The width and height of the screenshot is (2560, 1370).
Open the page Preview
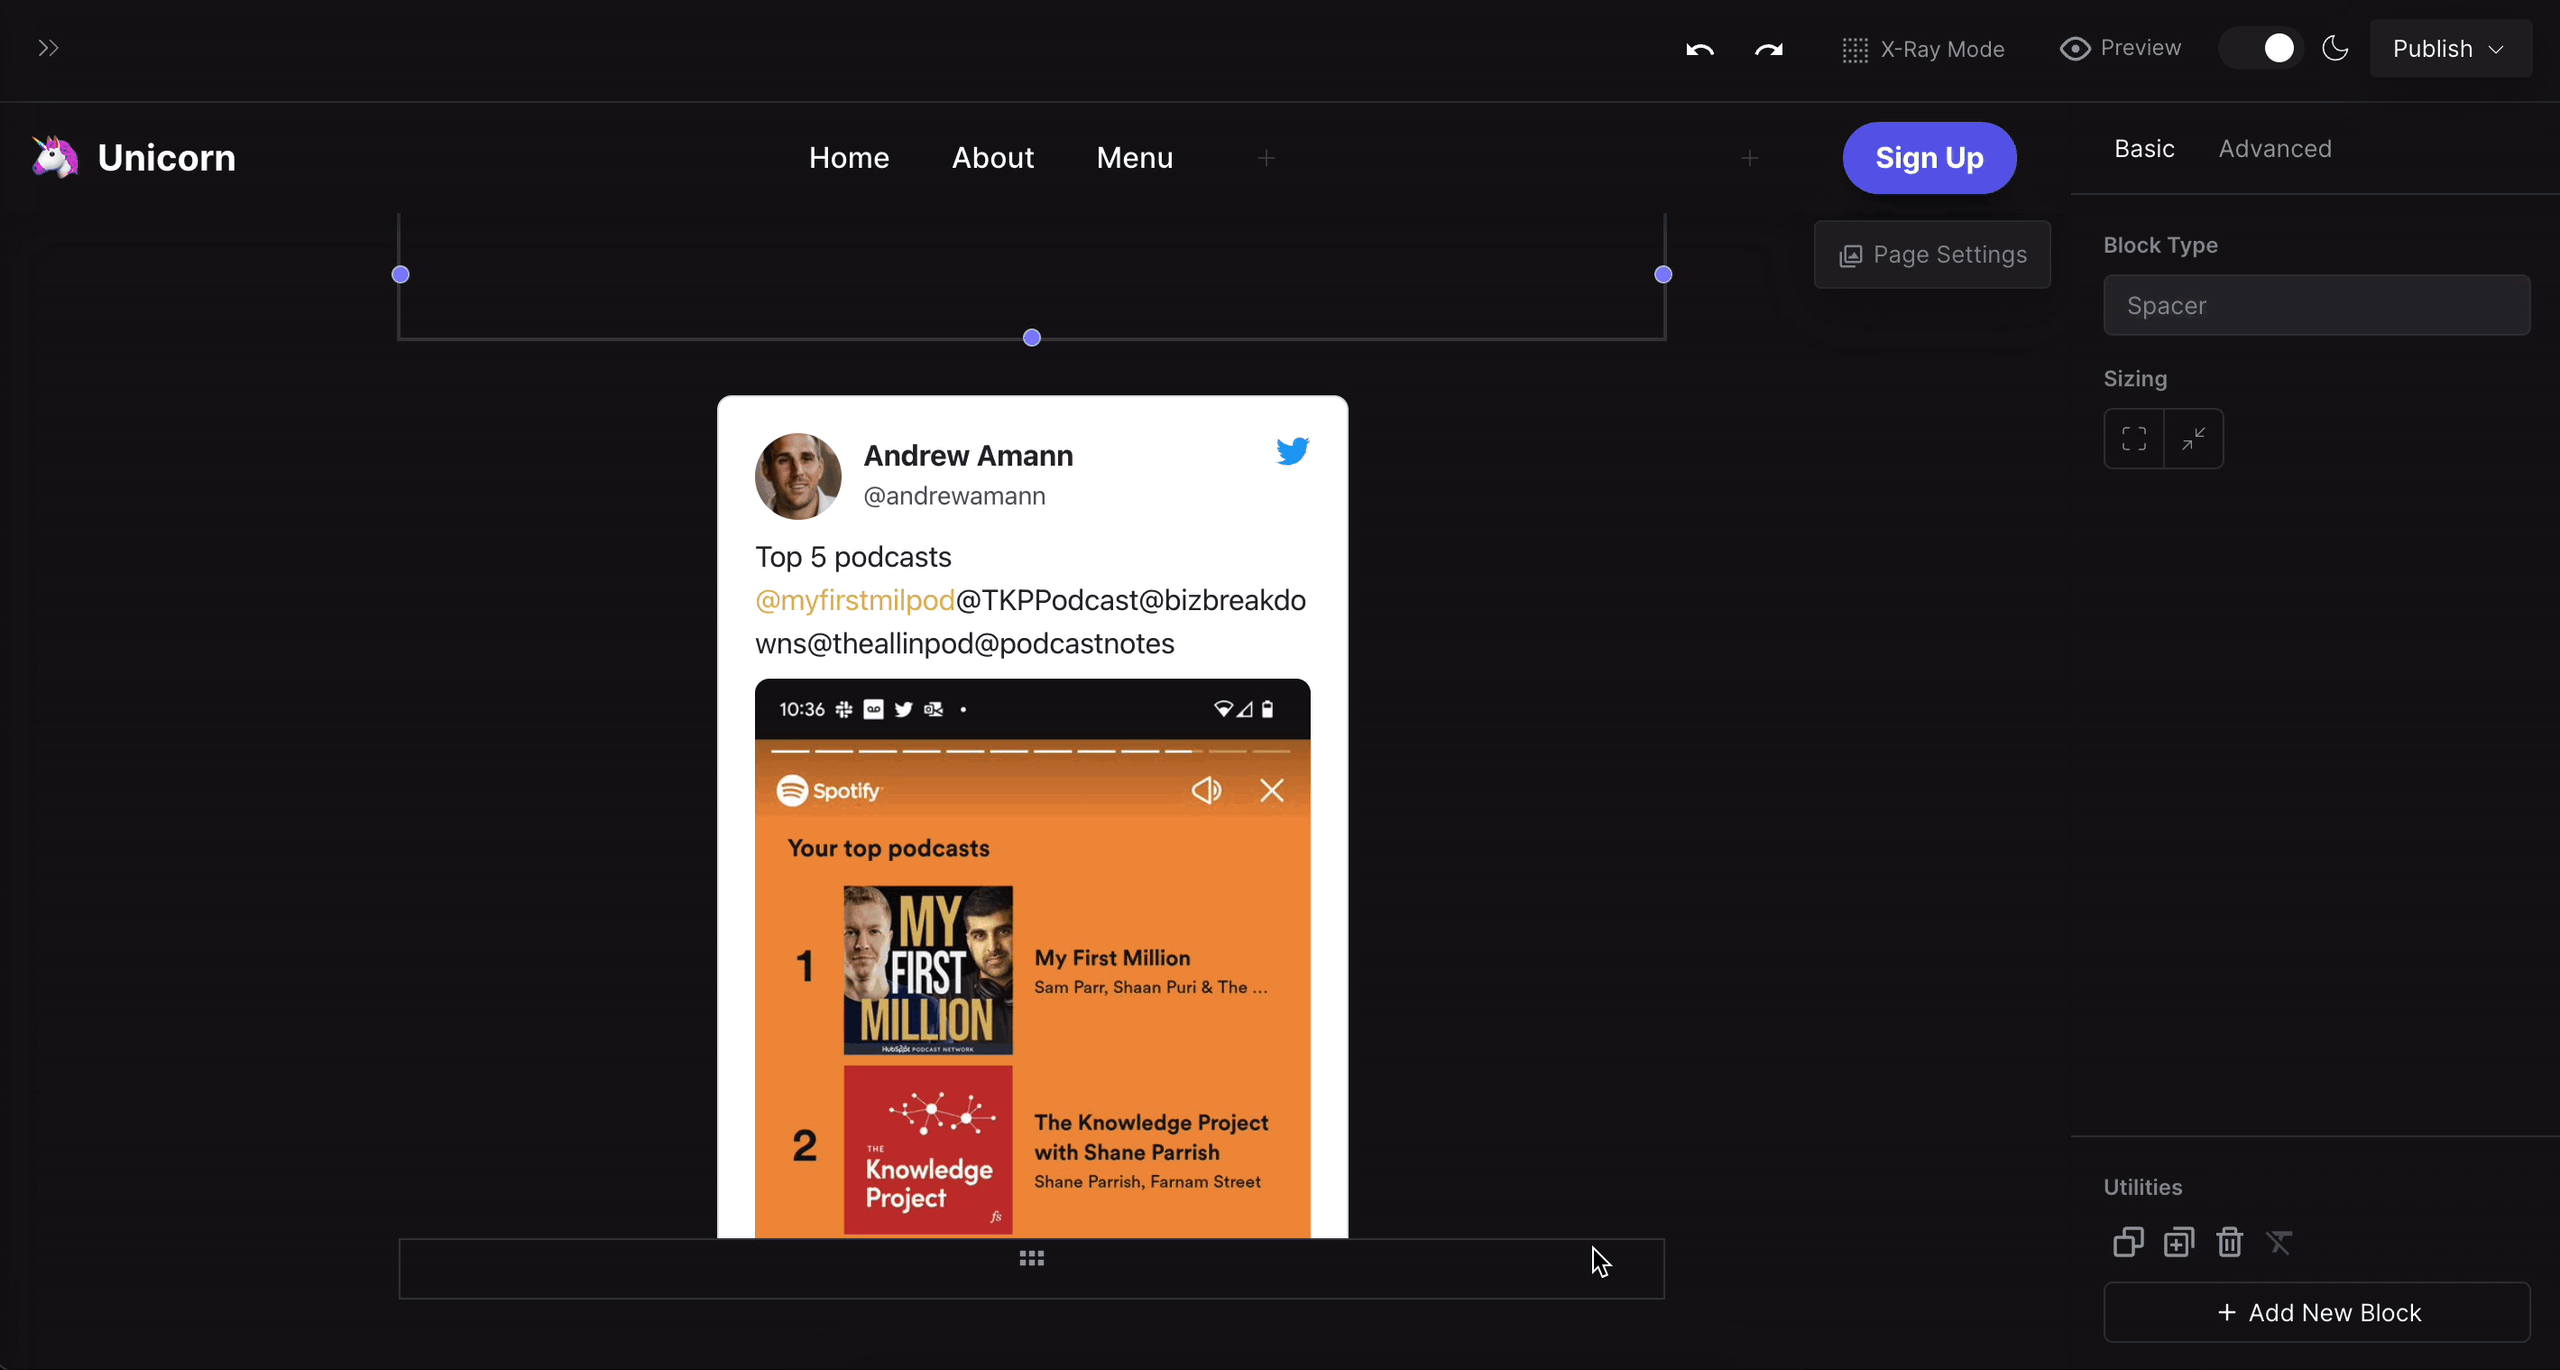[2121, 48]
